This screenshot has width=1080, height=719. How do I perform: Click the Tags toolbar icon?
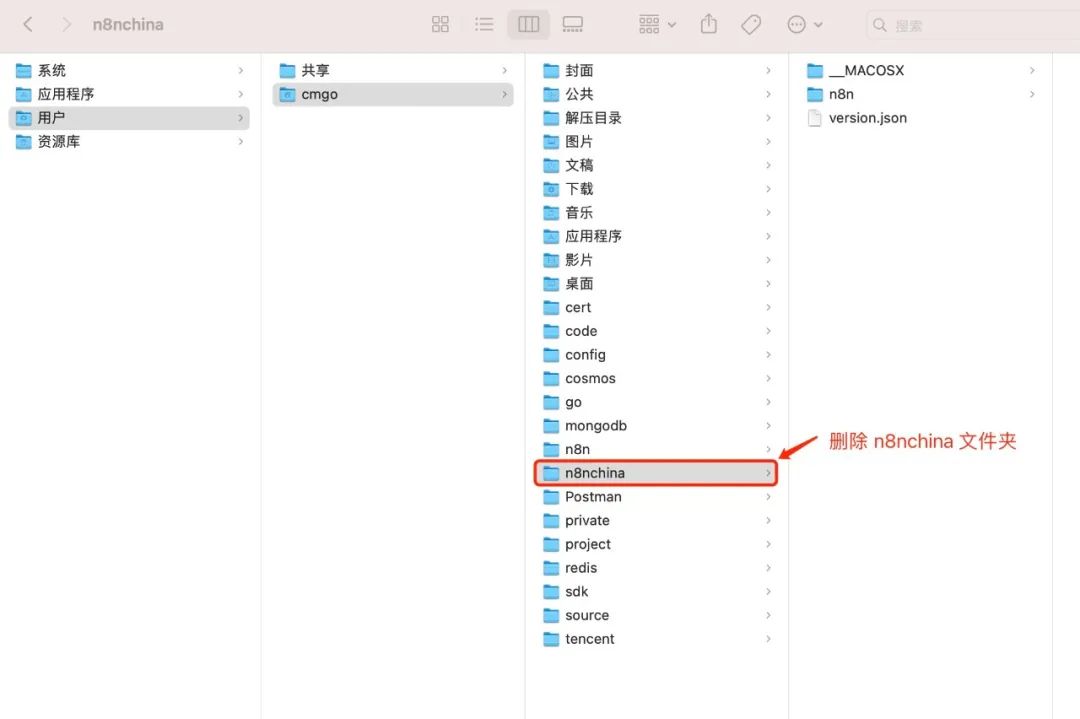751,25
